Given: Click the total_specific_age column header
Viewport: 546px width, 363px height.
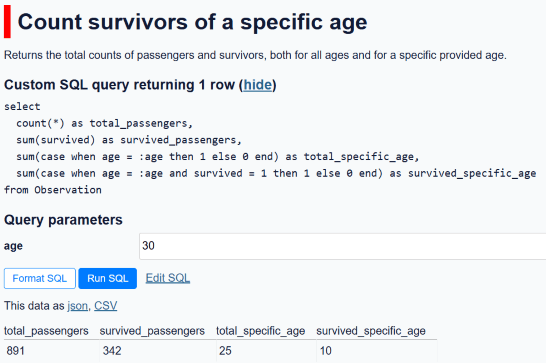Looking at the screenshot, I should pos(260,331).
